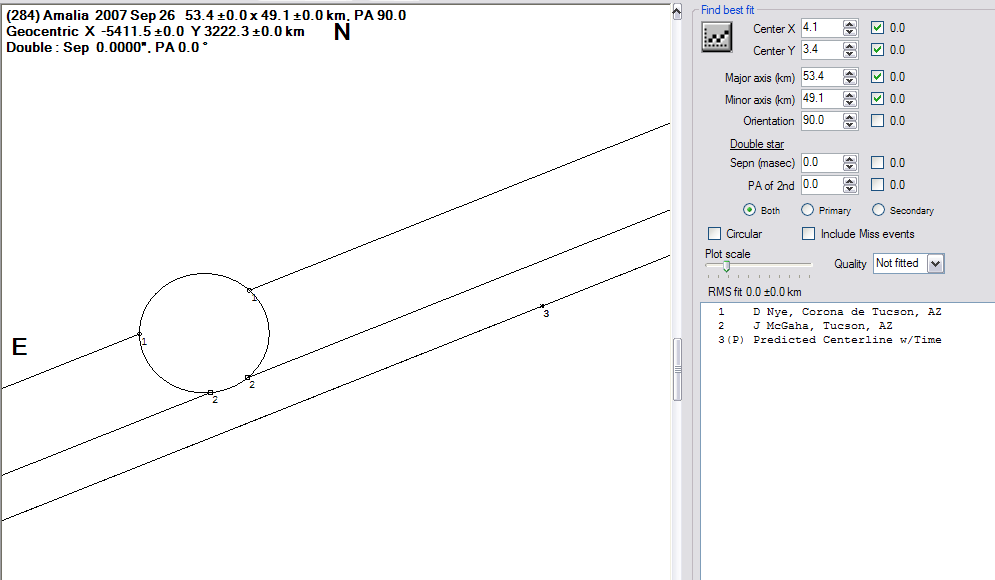Viewport: 995px width, 580px height.
Task: Decrease Center Y with its down spinner arrow
Action: pos(850,53)
